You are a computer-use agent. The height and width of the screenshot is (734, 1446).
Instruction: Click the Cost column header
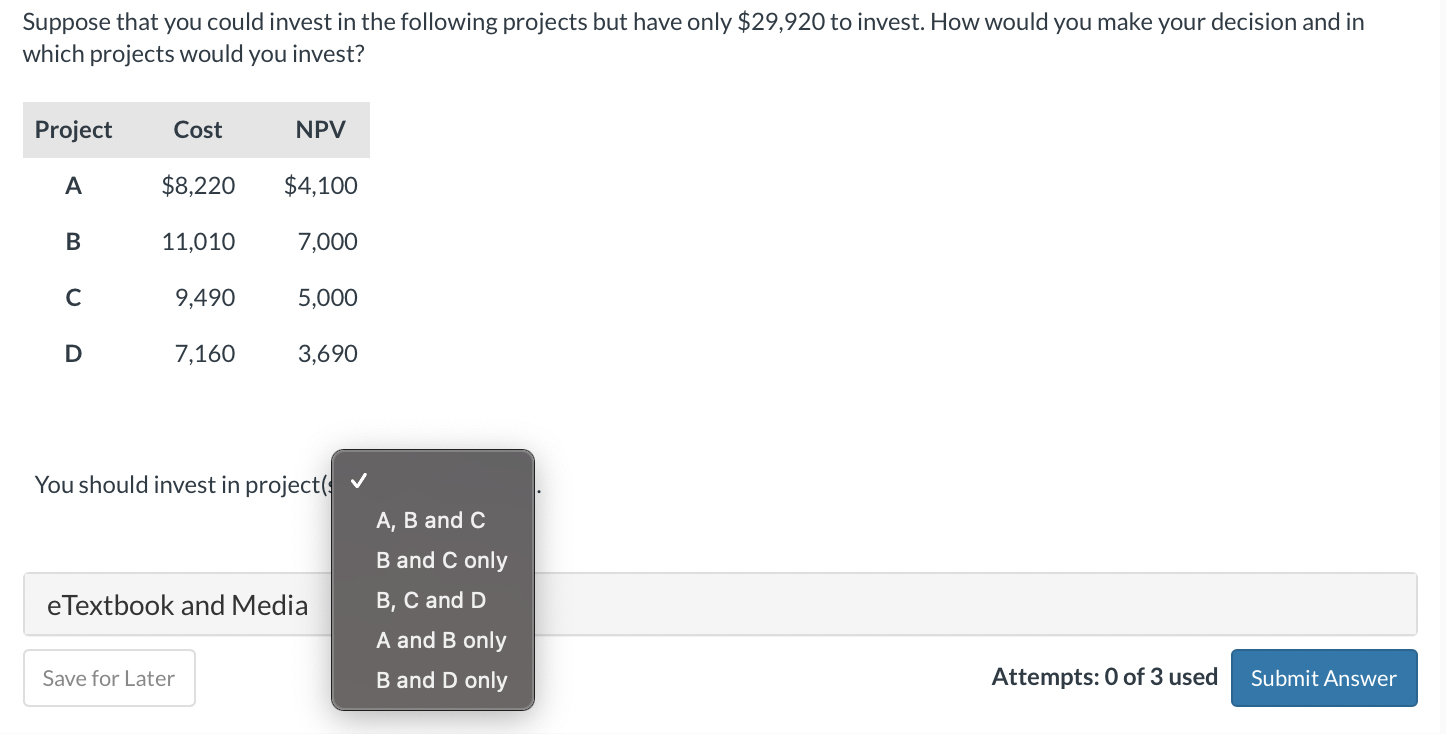click(197, 129)
